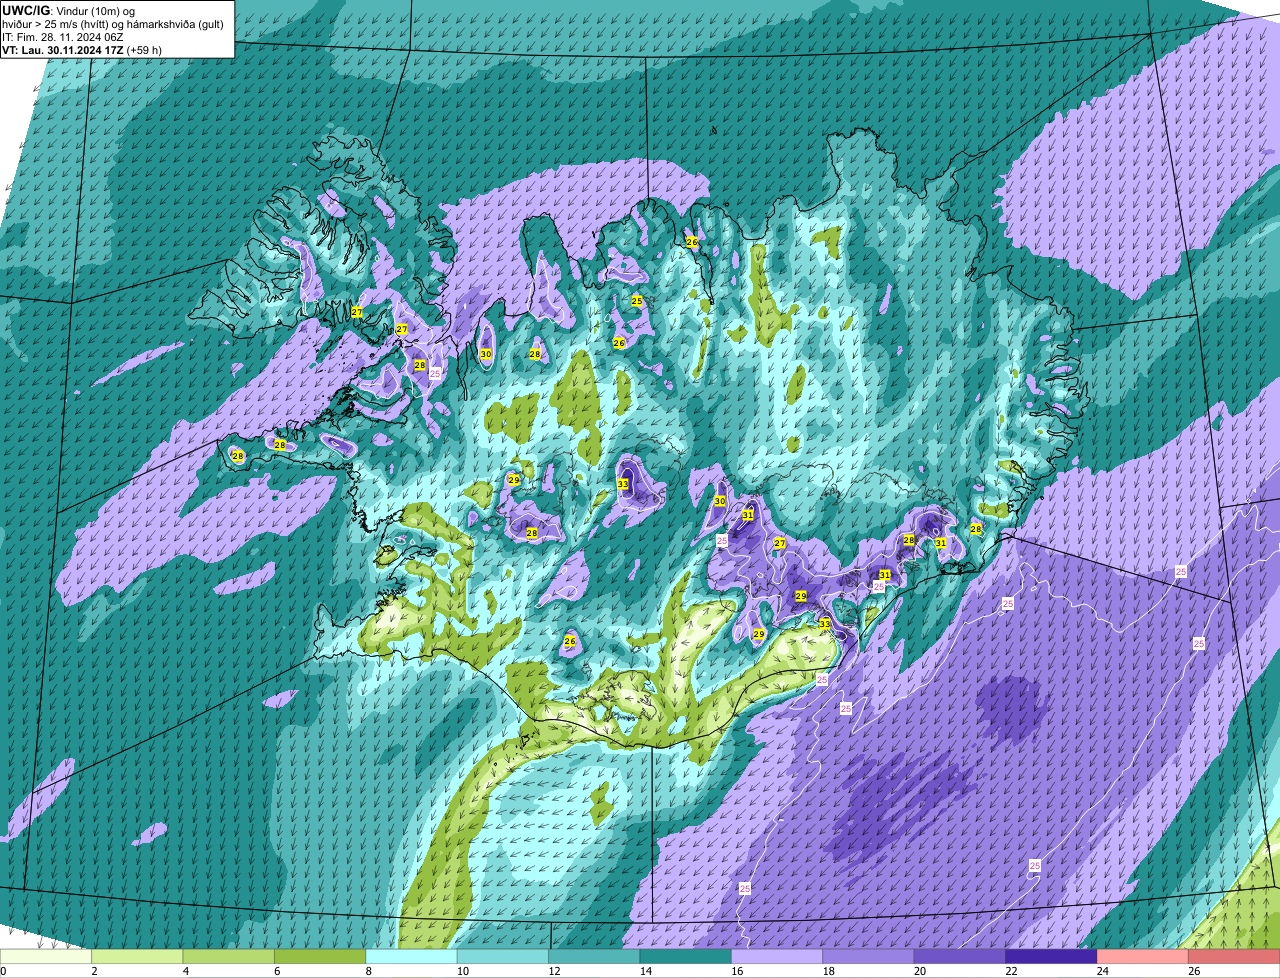Select the "IT: Fim. 28. 11. 2024 06Z" line
This screenshot has height=978, width=1280.
click(x=63, y=36)
